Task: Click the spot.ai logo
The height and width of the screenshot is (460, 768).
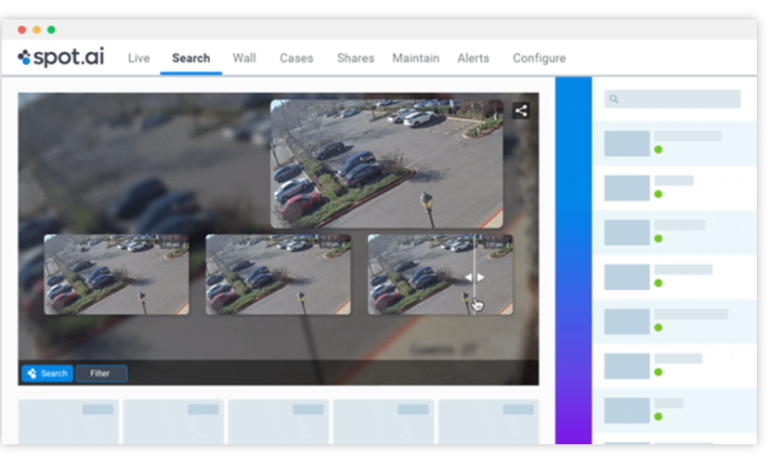Action: pos(61,58)
